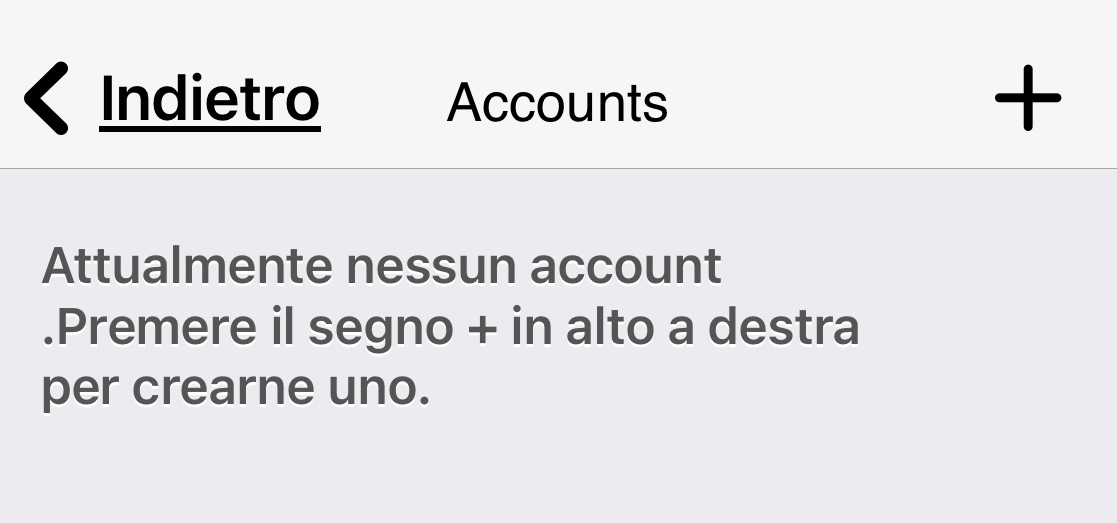1117x523 pixels.
Task: Click the 'Attualmente nessun account' message line
Action: click(x=381, y=266)
